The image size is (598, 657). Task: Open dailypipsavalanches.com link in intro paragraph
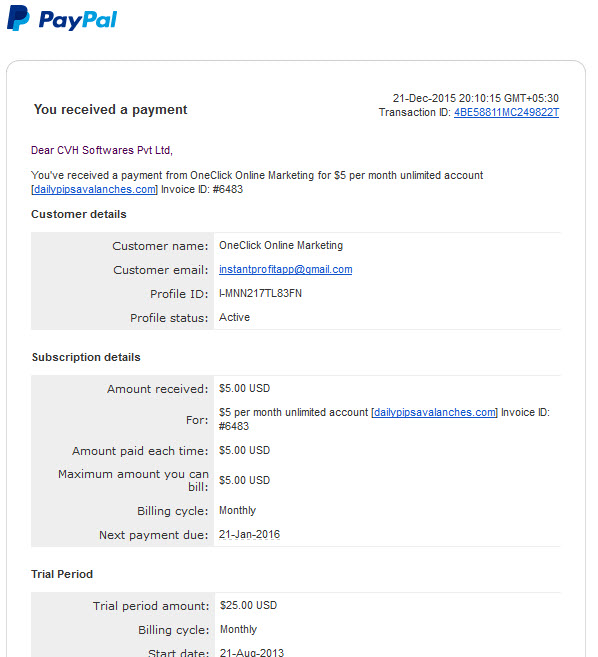point(95,189)
